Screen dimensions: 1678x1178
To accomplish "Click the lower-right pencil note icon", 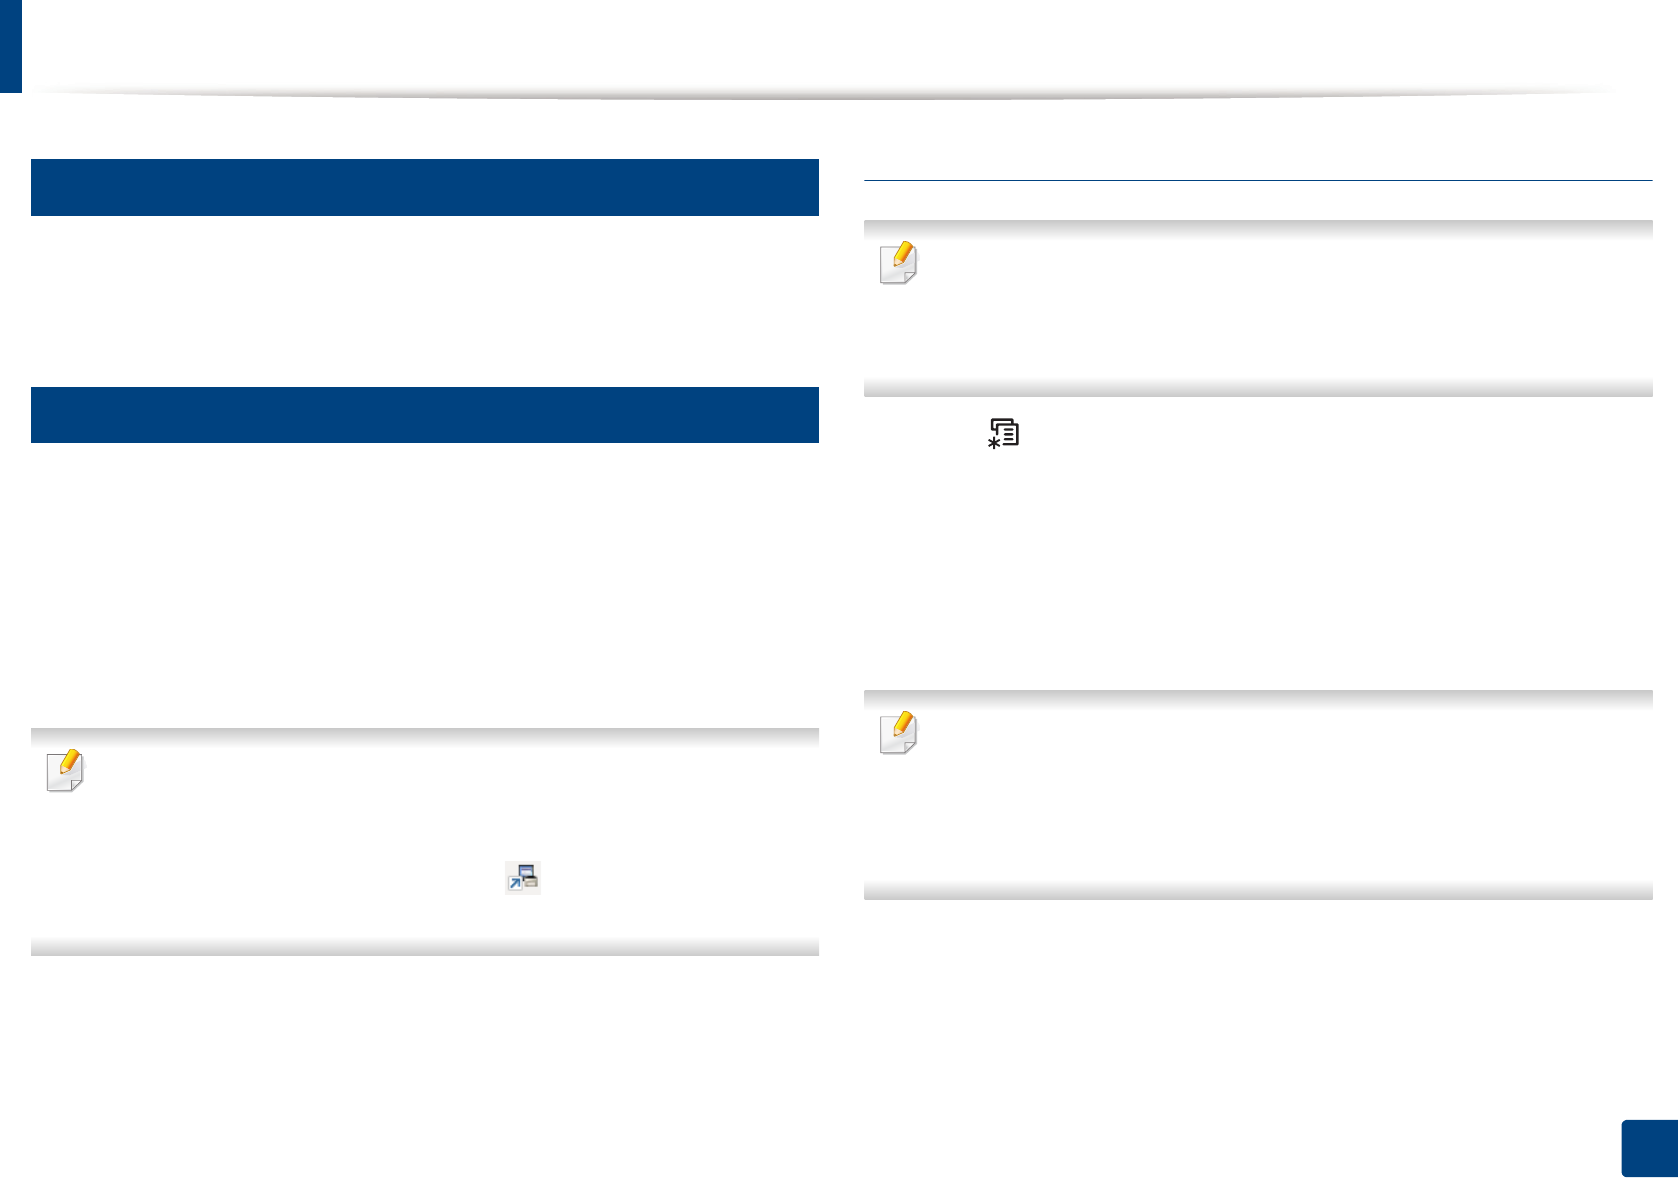I will pyautogui.click(x=898, y=732).
